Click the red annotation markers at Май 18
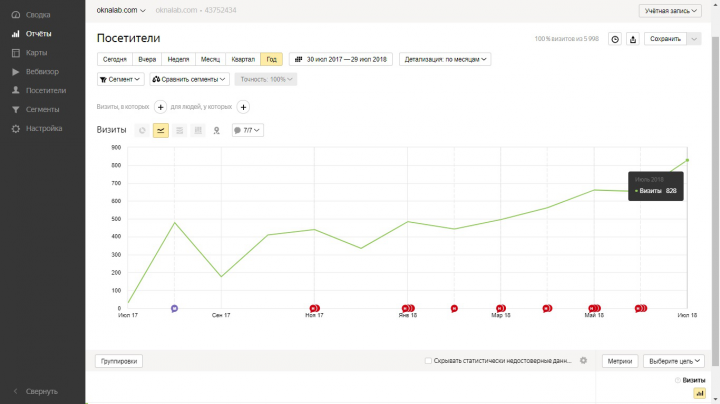720x404 pixels. coord(595,309)
